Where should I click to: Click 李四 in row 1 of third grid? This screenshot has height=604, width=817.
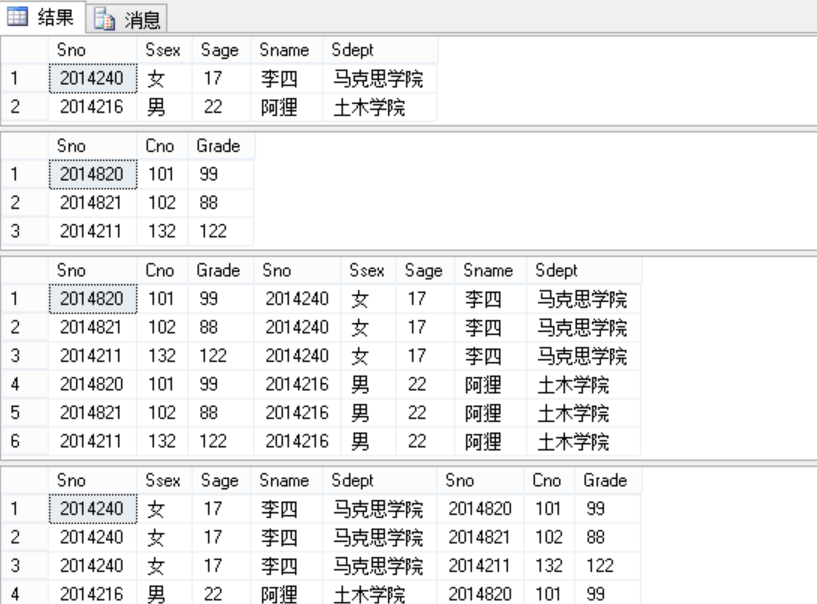491,299
